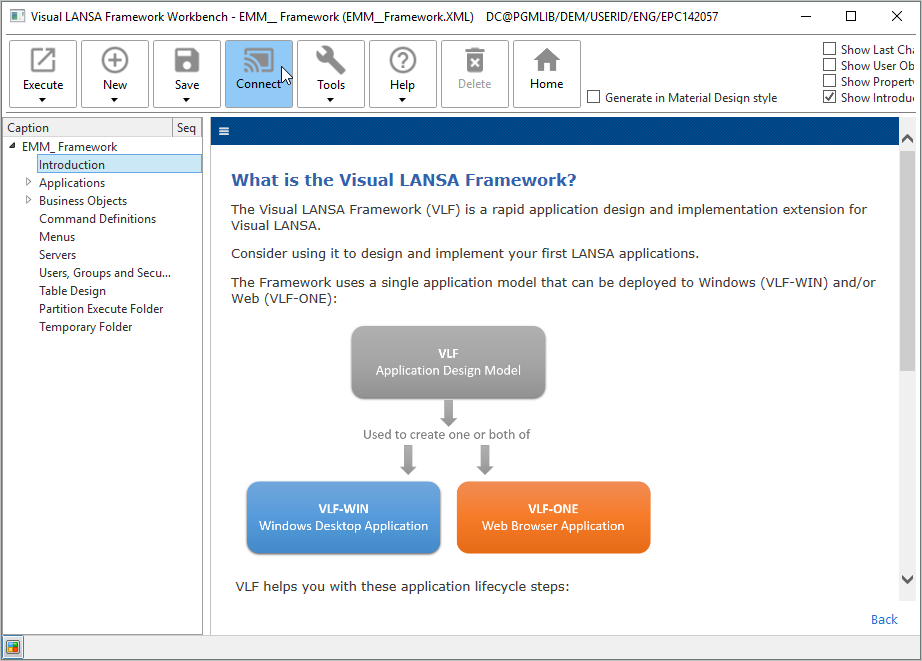Click the Connect toolbar icon
Viewport: 922px width, 661px height.
pos(258,60)
